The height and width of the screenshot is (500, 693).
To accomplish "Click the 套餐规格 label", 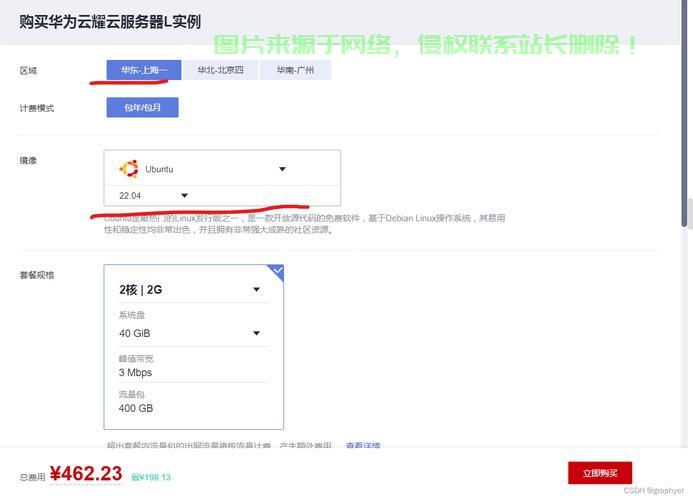I will (x=37, y=275).
